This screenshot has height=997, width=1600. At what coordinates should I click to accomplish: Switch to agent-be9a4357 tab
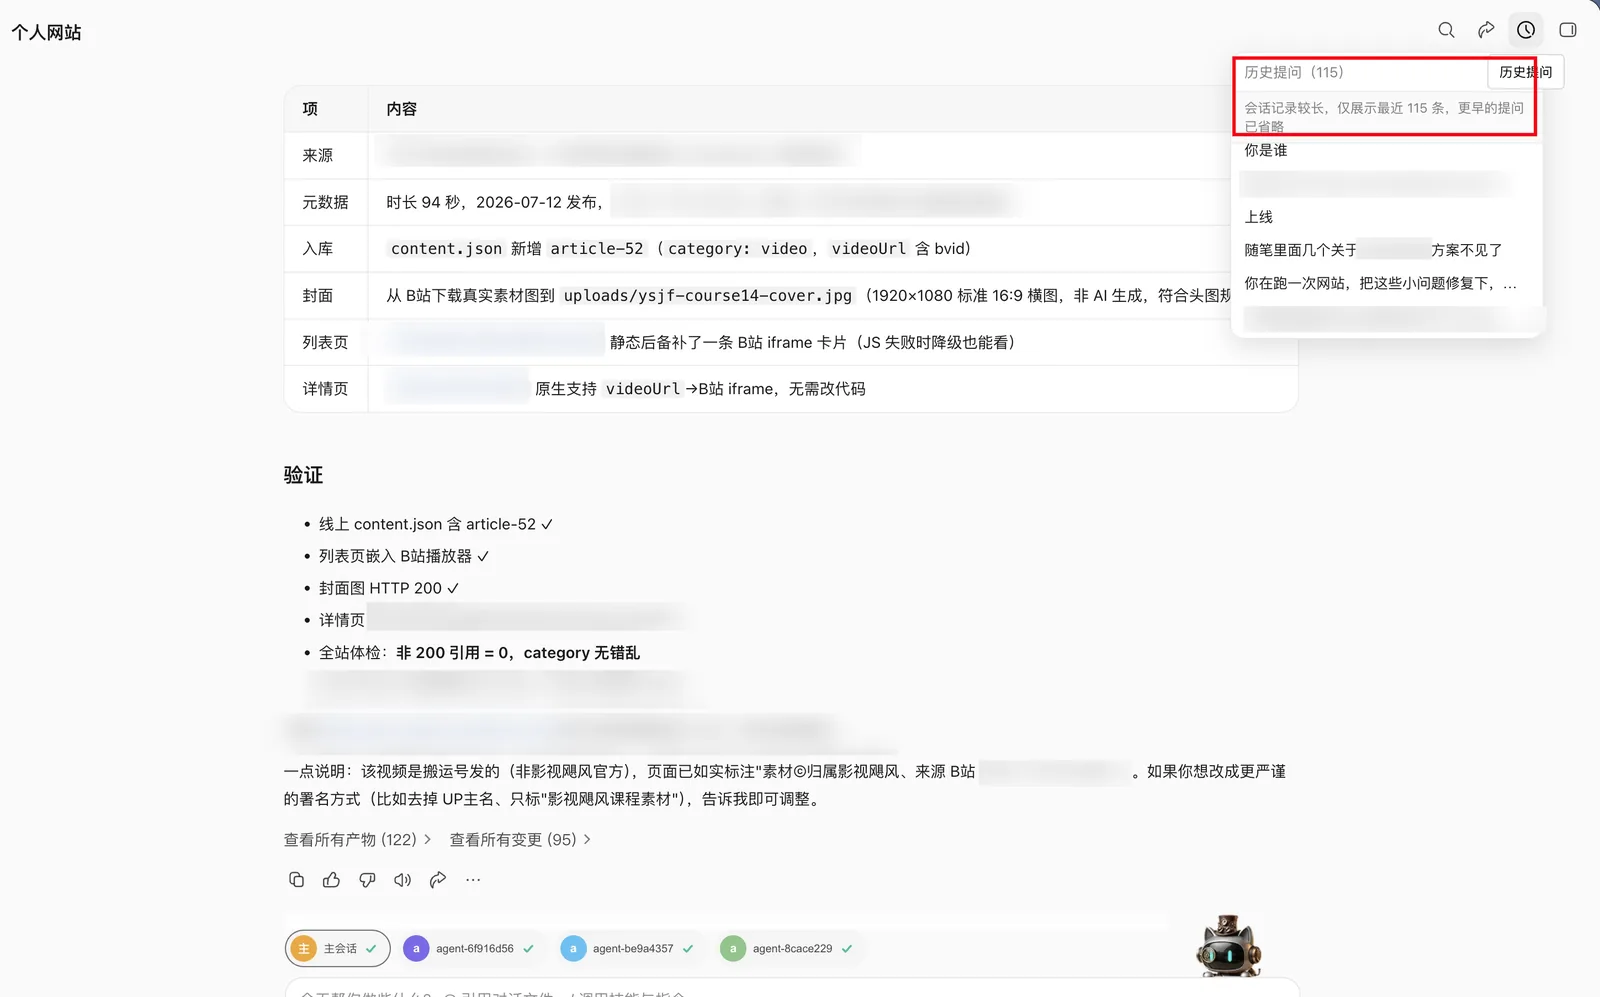click(627, 948)
